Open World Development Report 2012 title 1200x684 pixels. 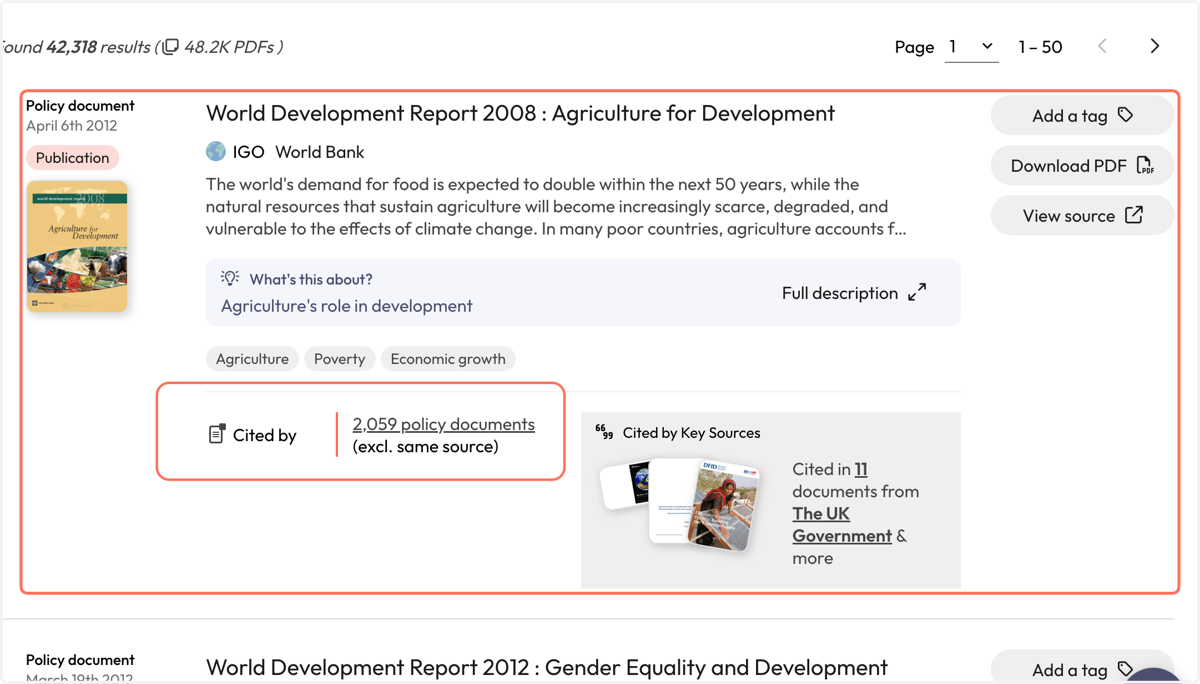[546, 667]
